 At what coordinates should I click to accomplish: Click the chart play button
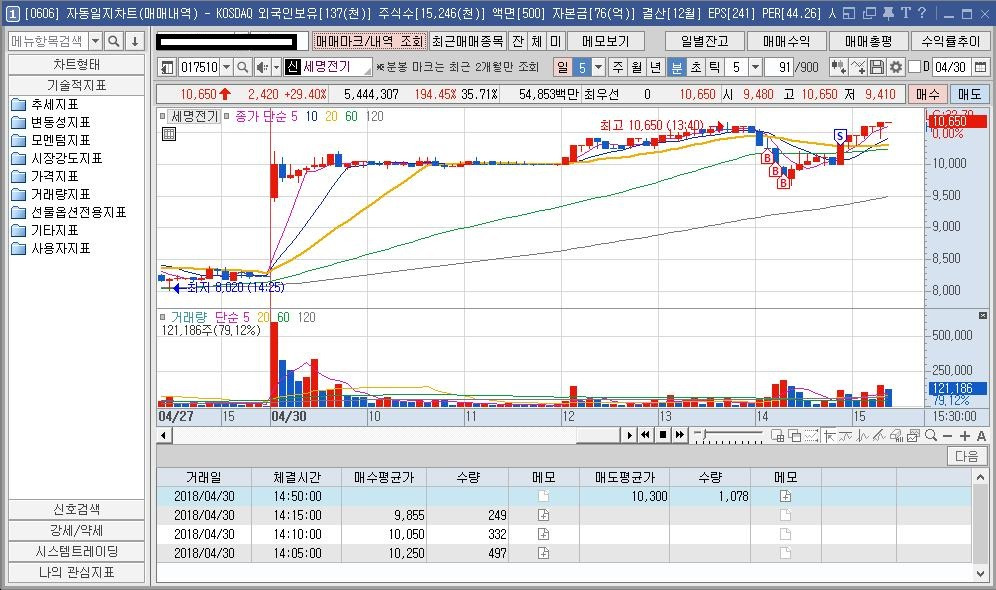pos(629,435)
